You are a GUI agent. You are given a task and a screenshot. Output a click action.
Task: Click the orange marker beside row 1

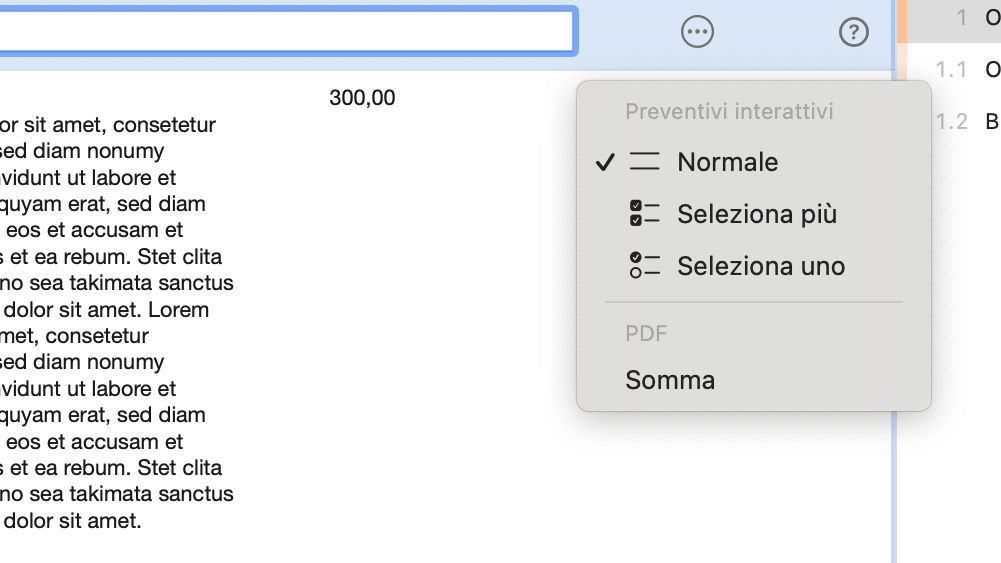[x=902, y=20]
